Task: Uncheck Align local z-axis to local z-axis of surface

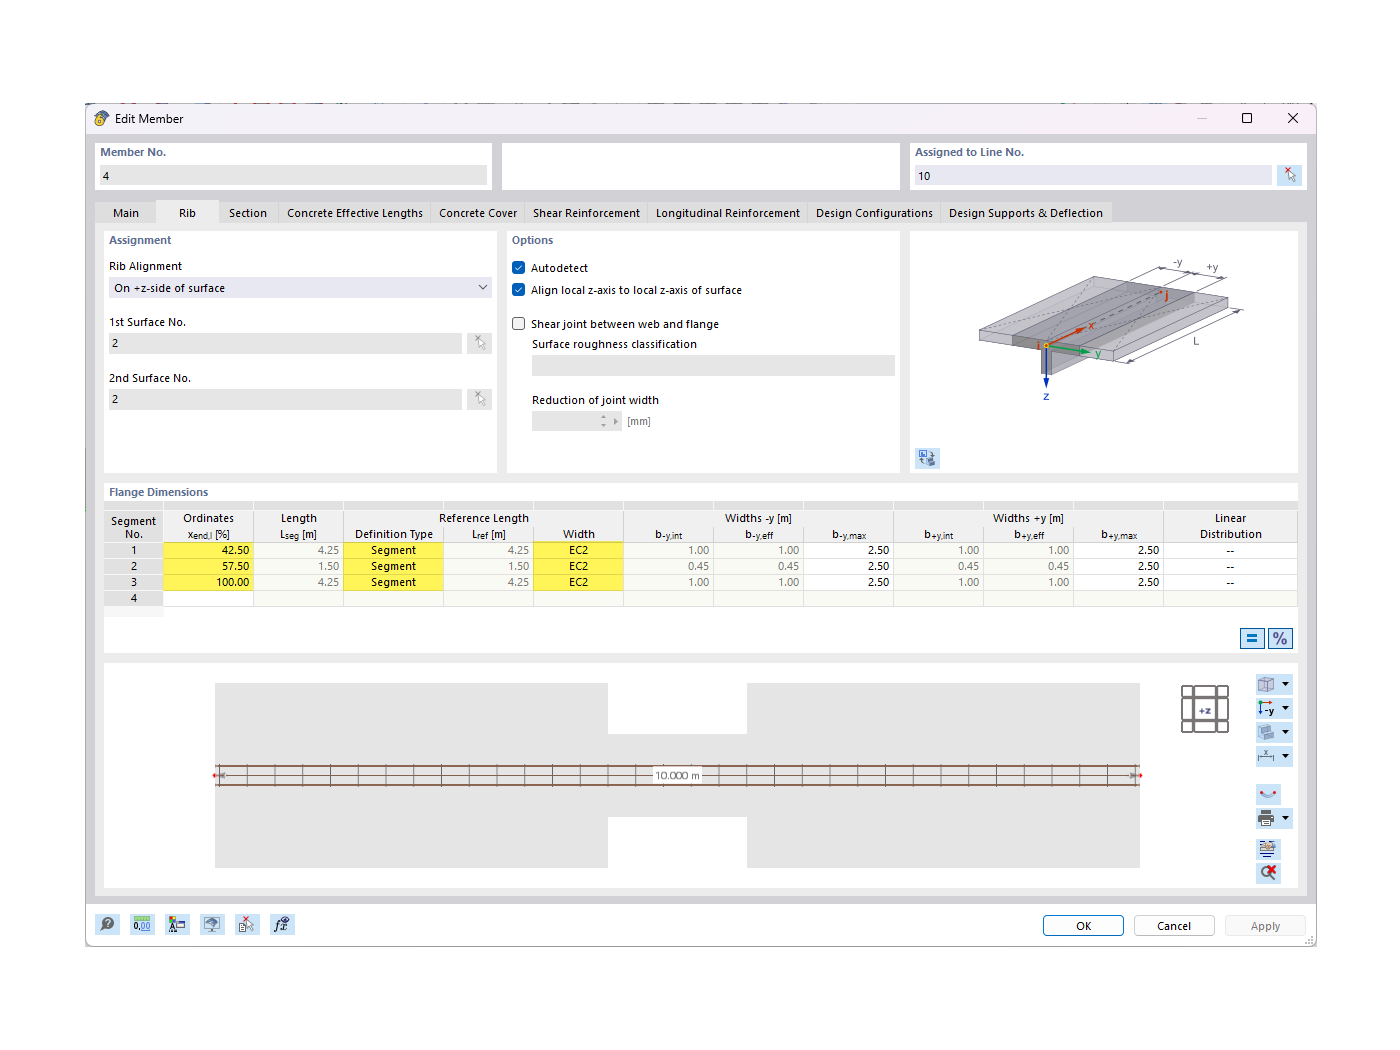Action: 518,289
